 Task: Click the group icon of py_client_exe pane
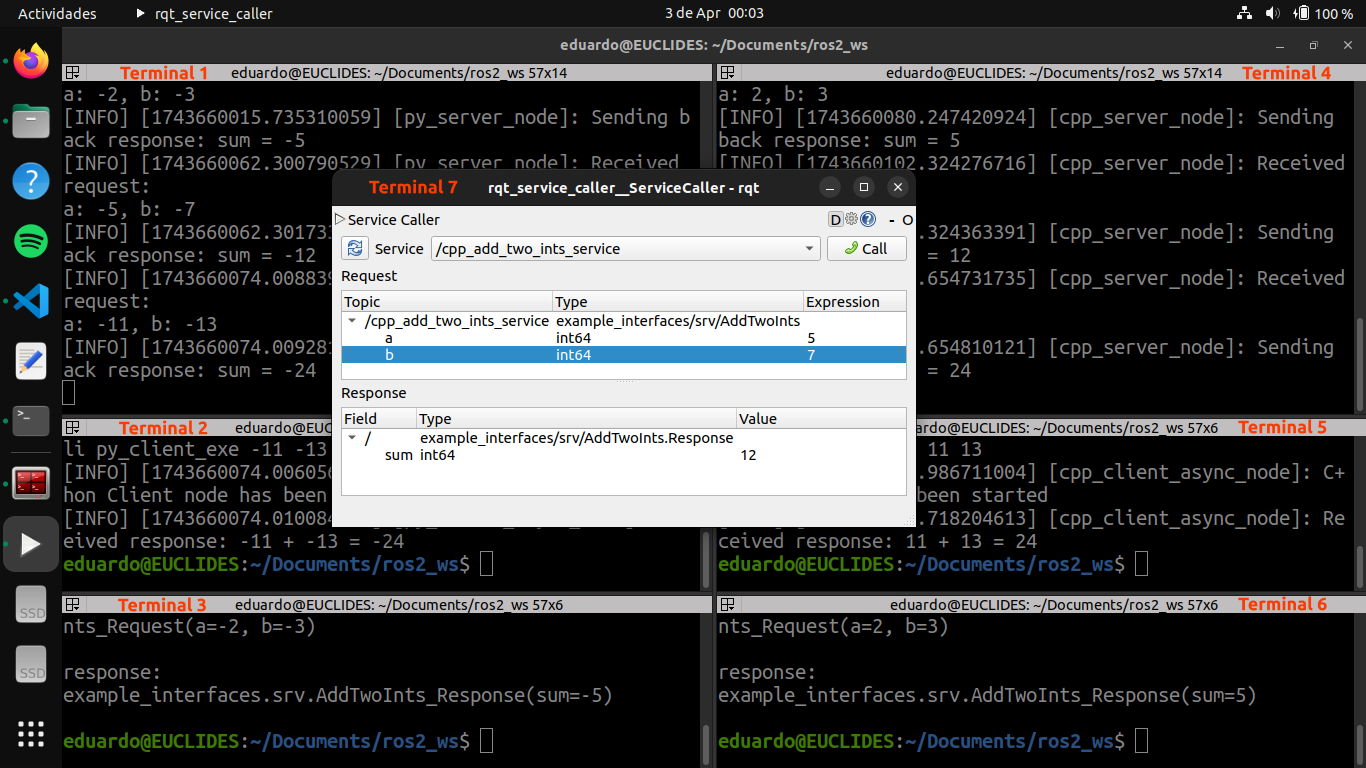pyautogui.click(x=73, y=427)
